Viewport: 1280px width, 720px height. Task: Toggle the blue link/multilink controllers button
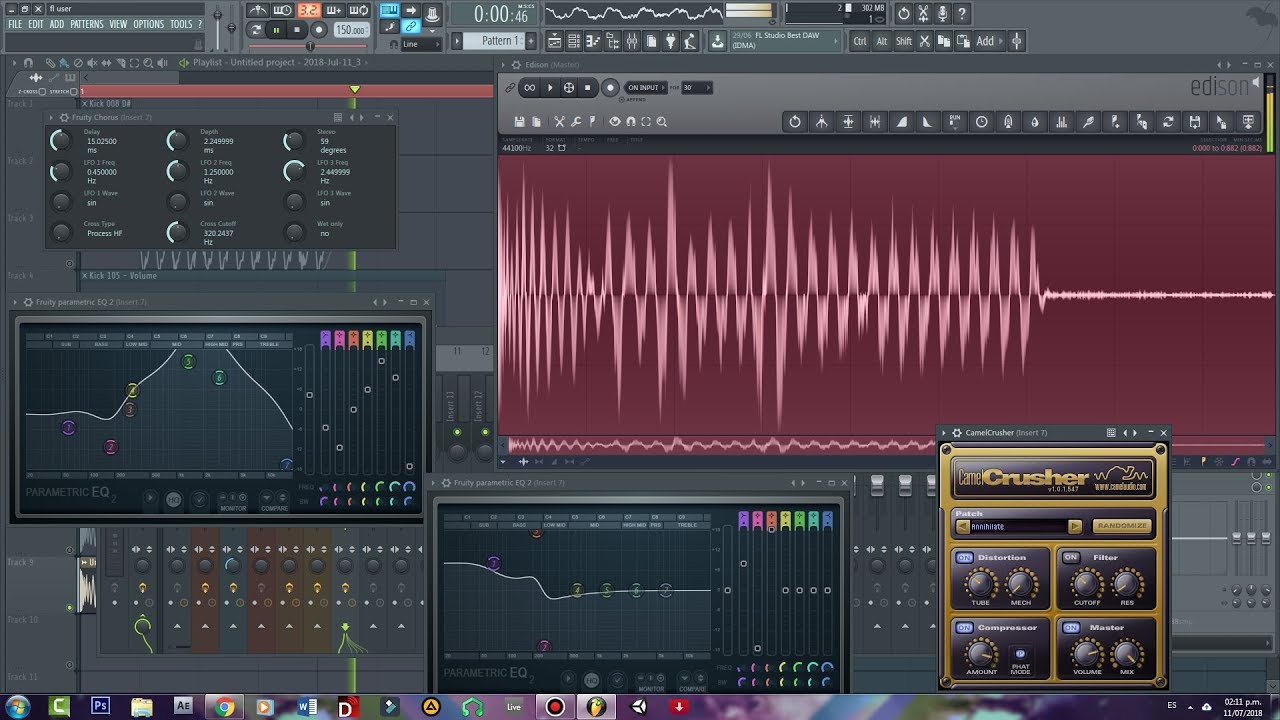410,27
